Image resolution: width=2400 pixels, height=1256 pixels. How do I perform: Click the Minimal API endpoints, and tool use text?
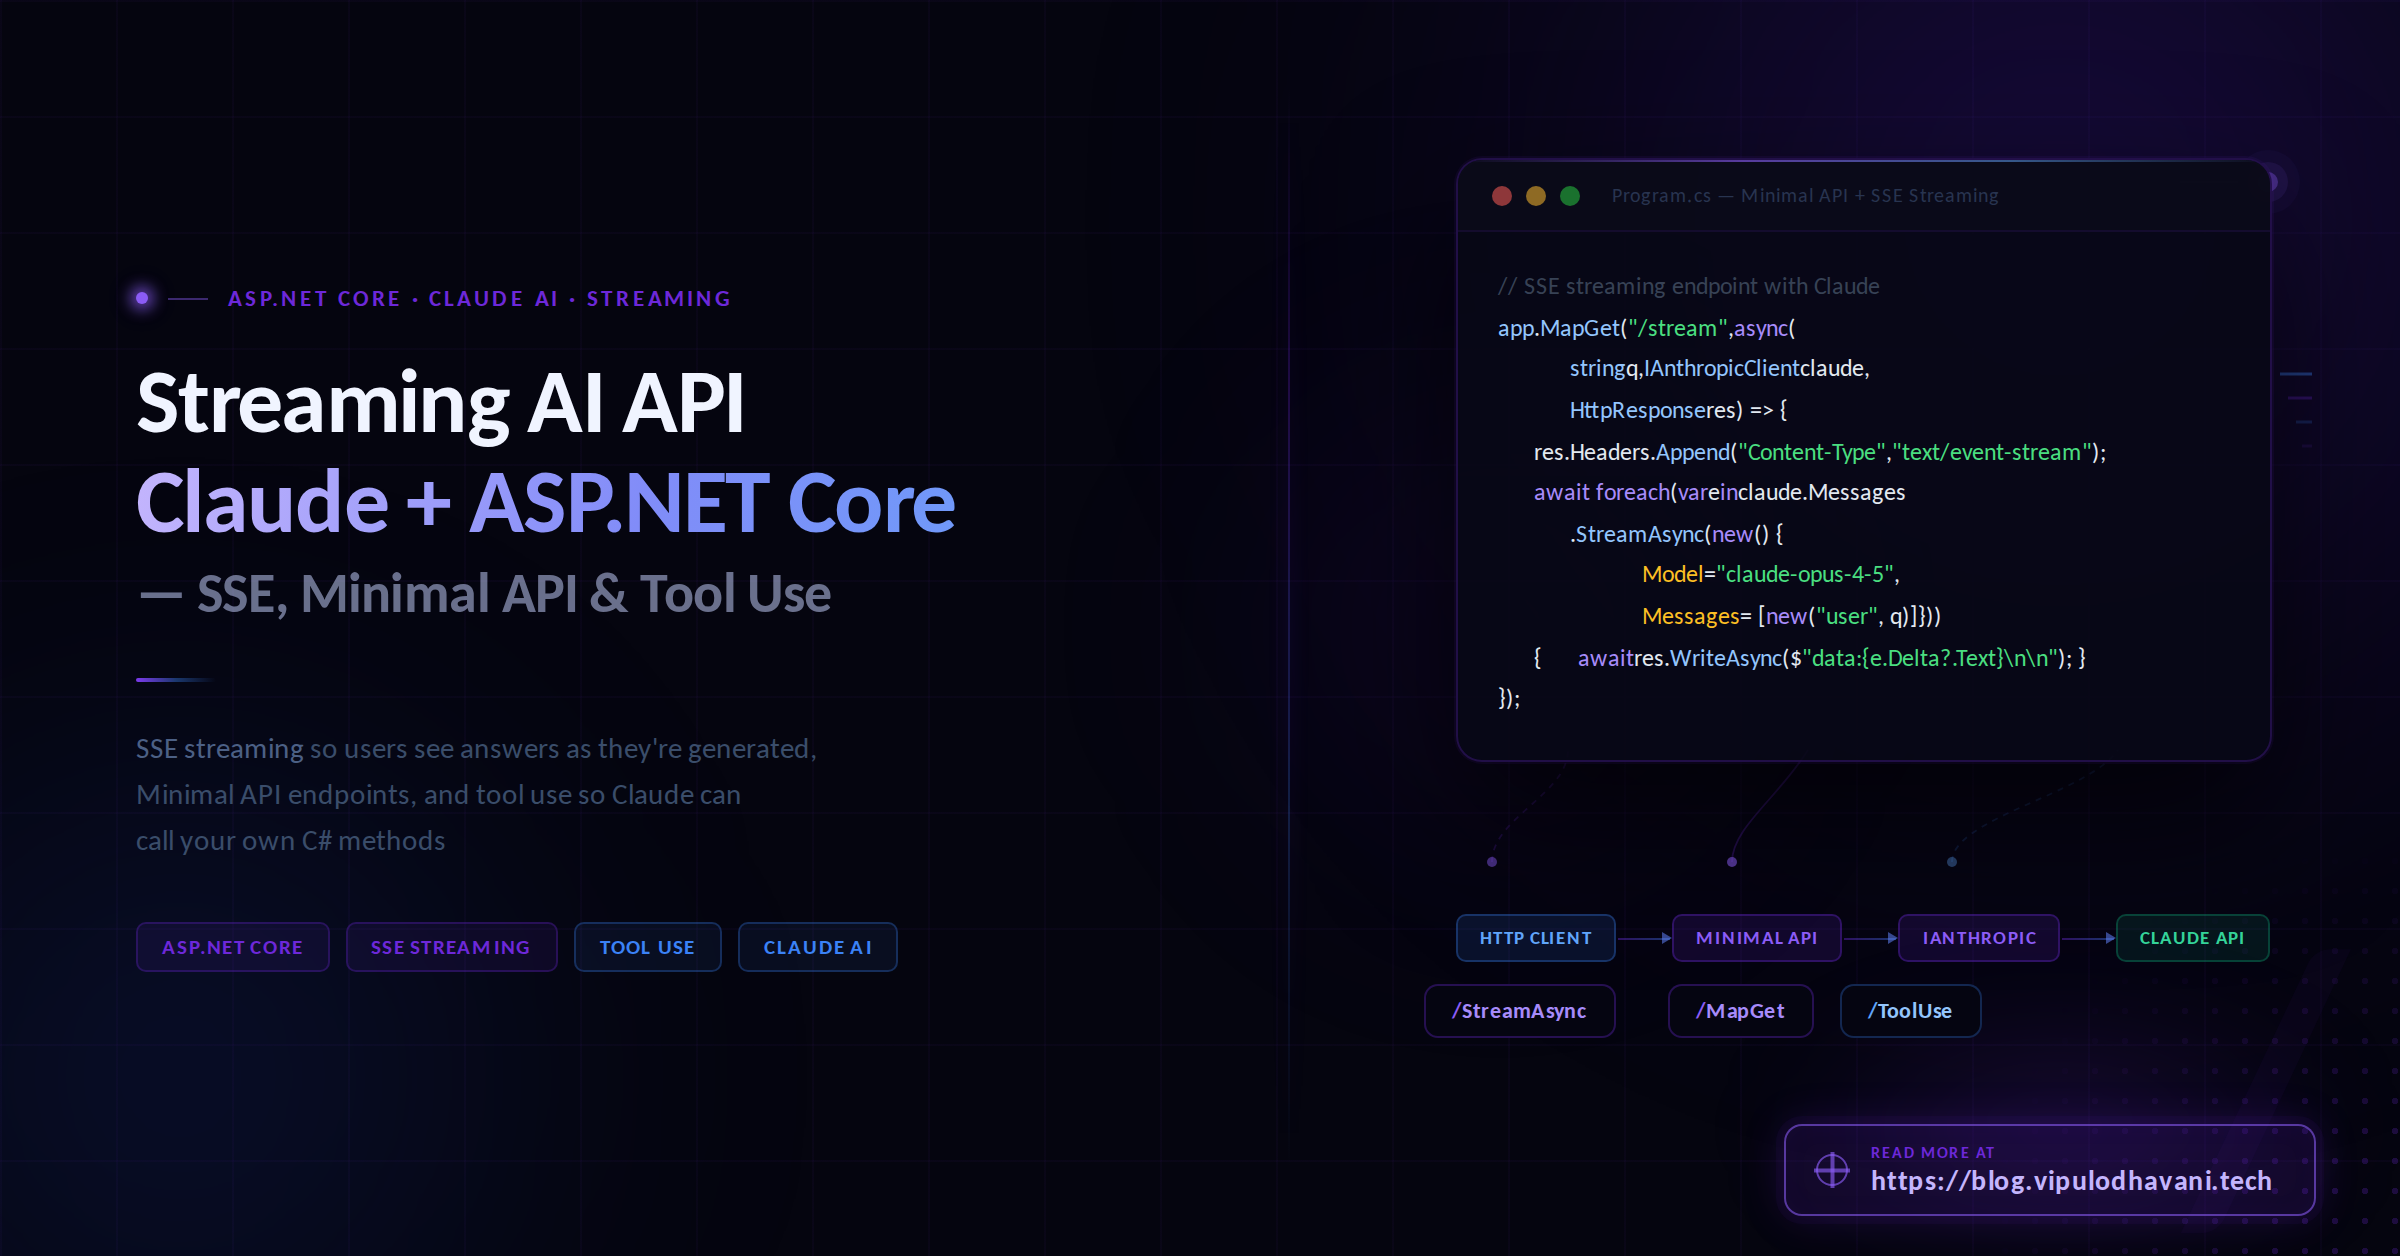pyautogui.click(x=438, y=795)
